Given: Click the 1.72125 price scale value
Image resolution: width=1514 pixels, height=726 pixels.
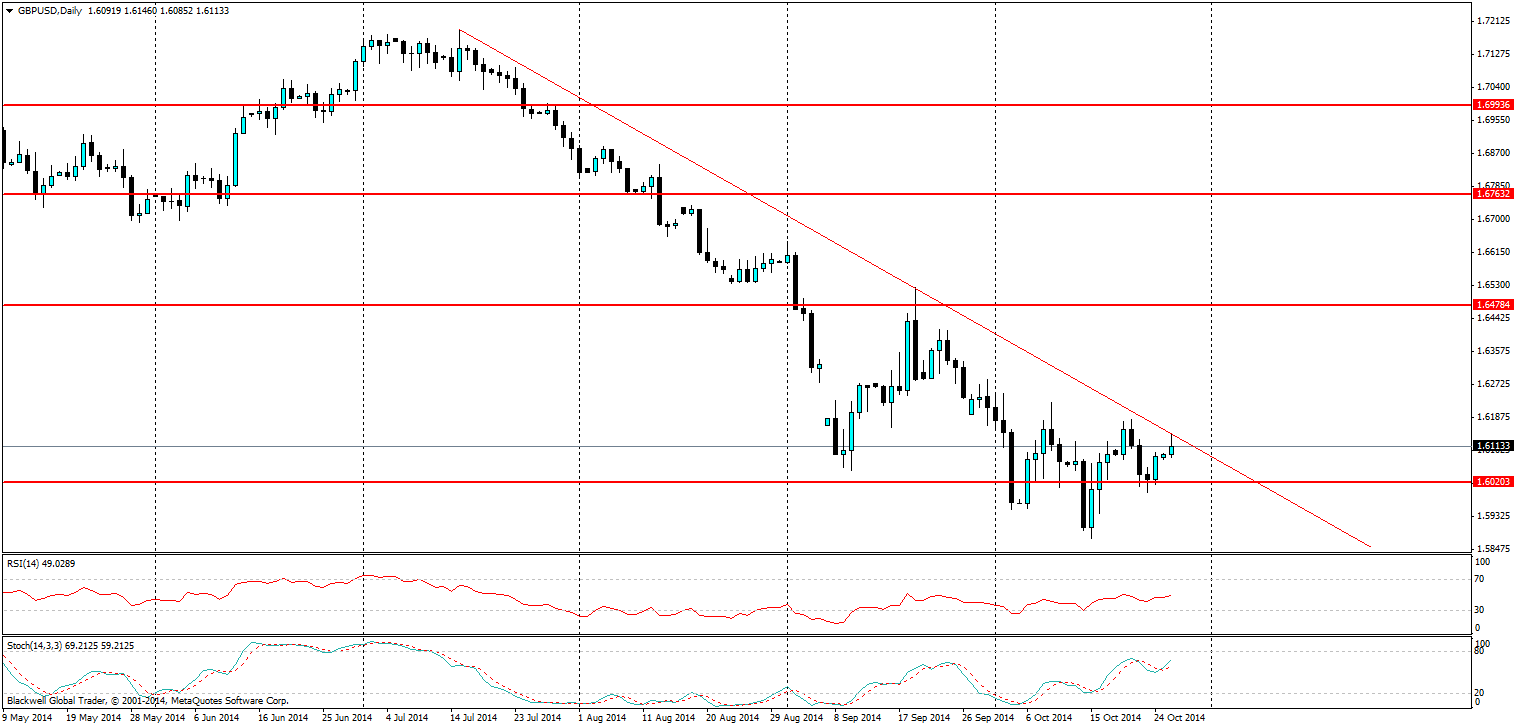Looking at the screenshot, I should point(1492,20).
